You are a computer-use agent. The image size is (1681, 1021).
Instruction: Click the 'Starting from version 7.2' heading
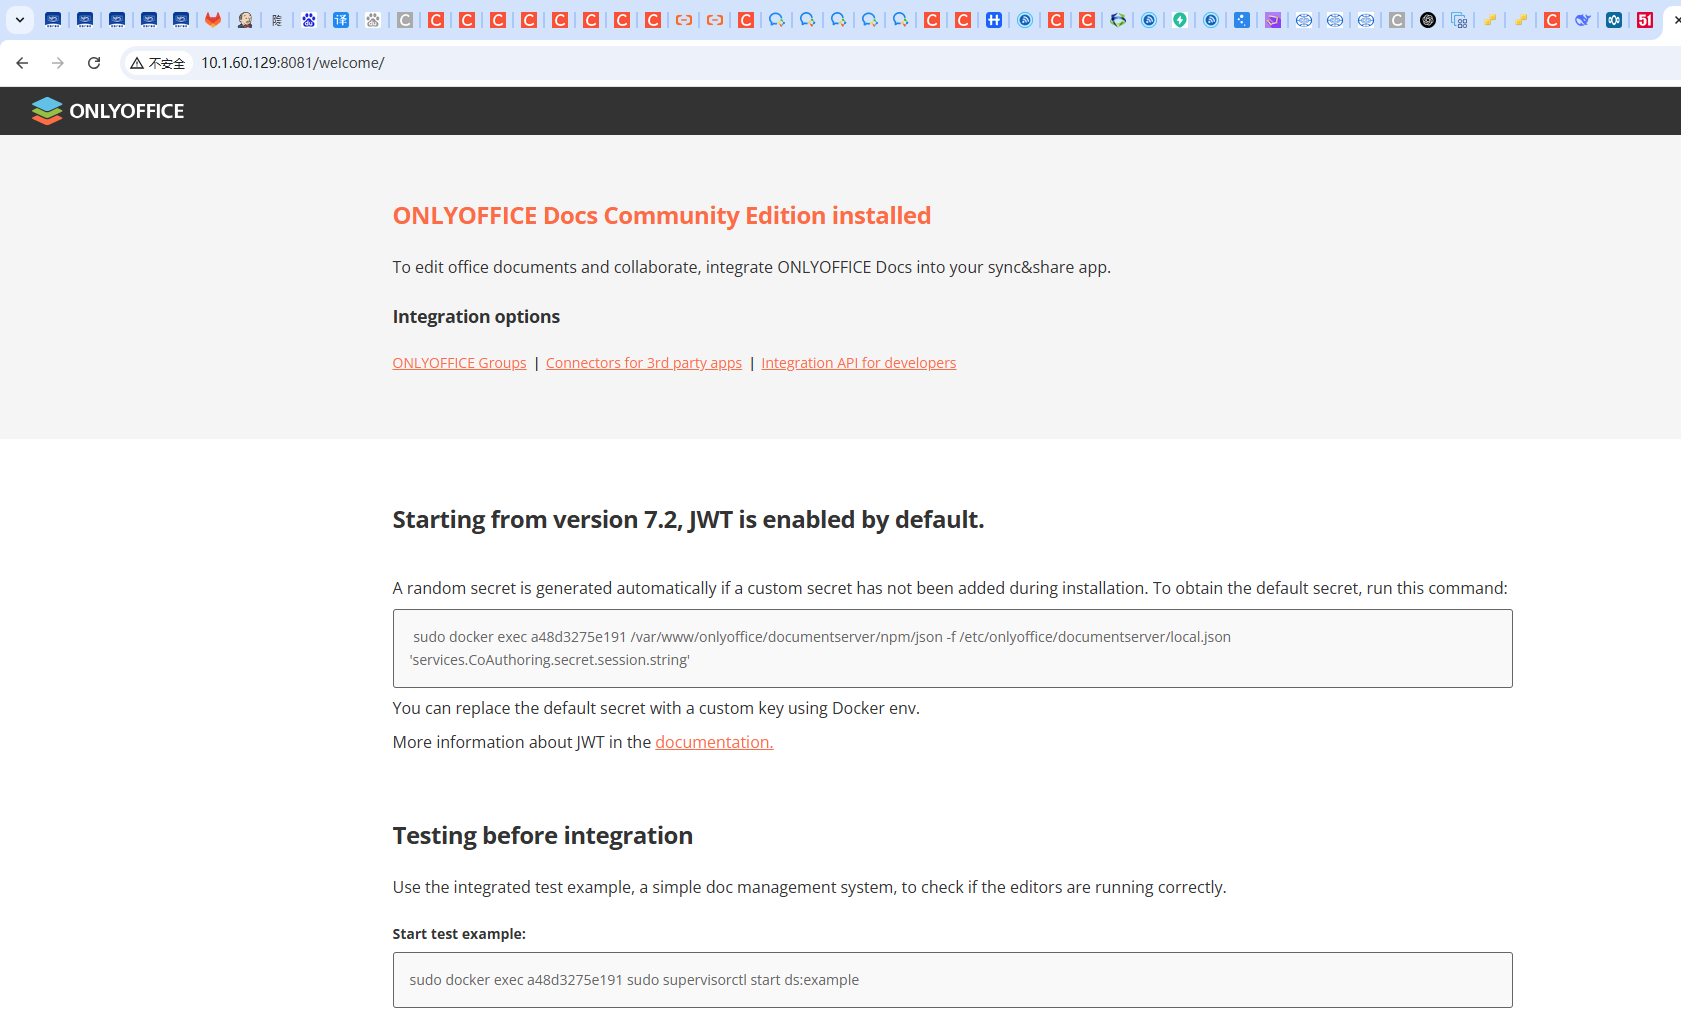[688, 520]
